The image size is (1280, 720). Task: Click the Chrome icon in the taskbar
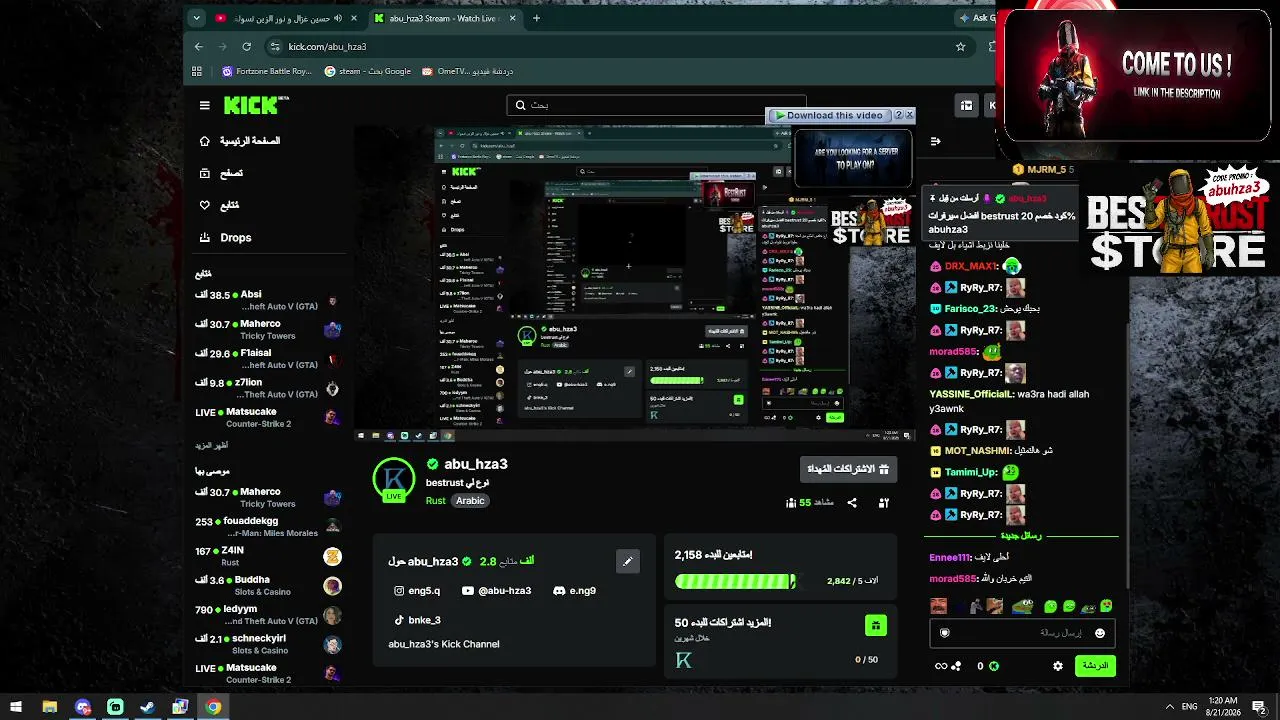tap(213, 707)
